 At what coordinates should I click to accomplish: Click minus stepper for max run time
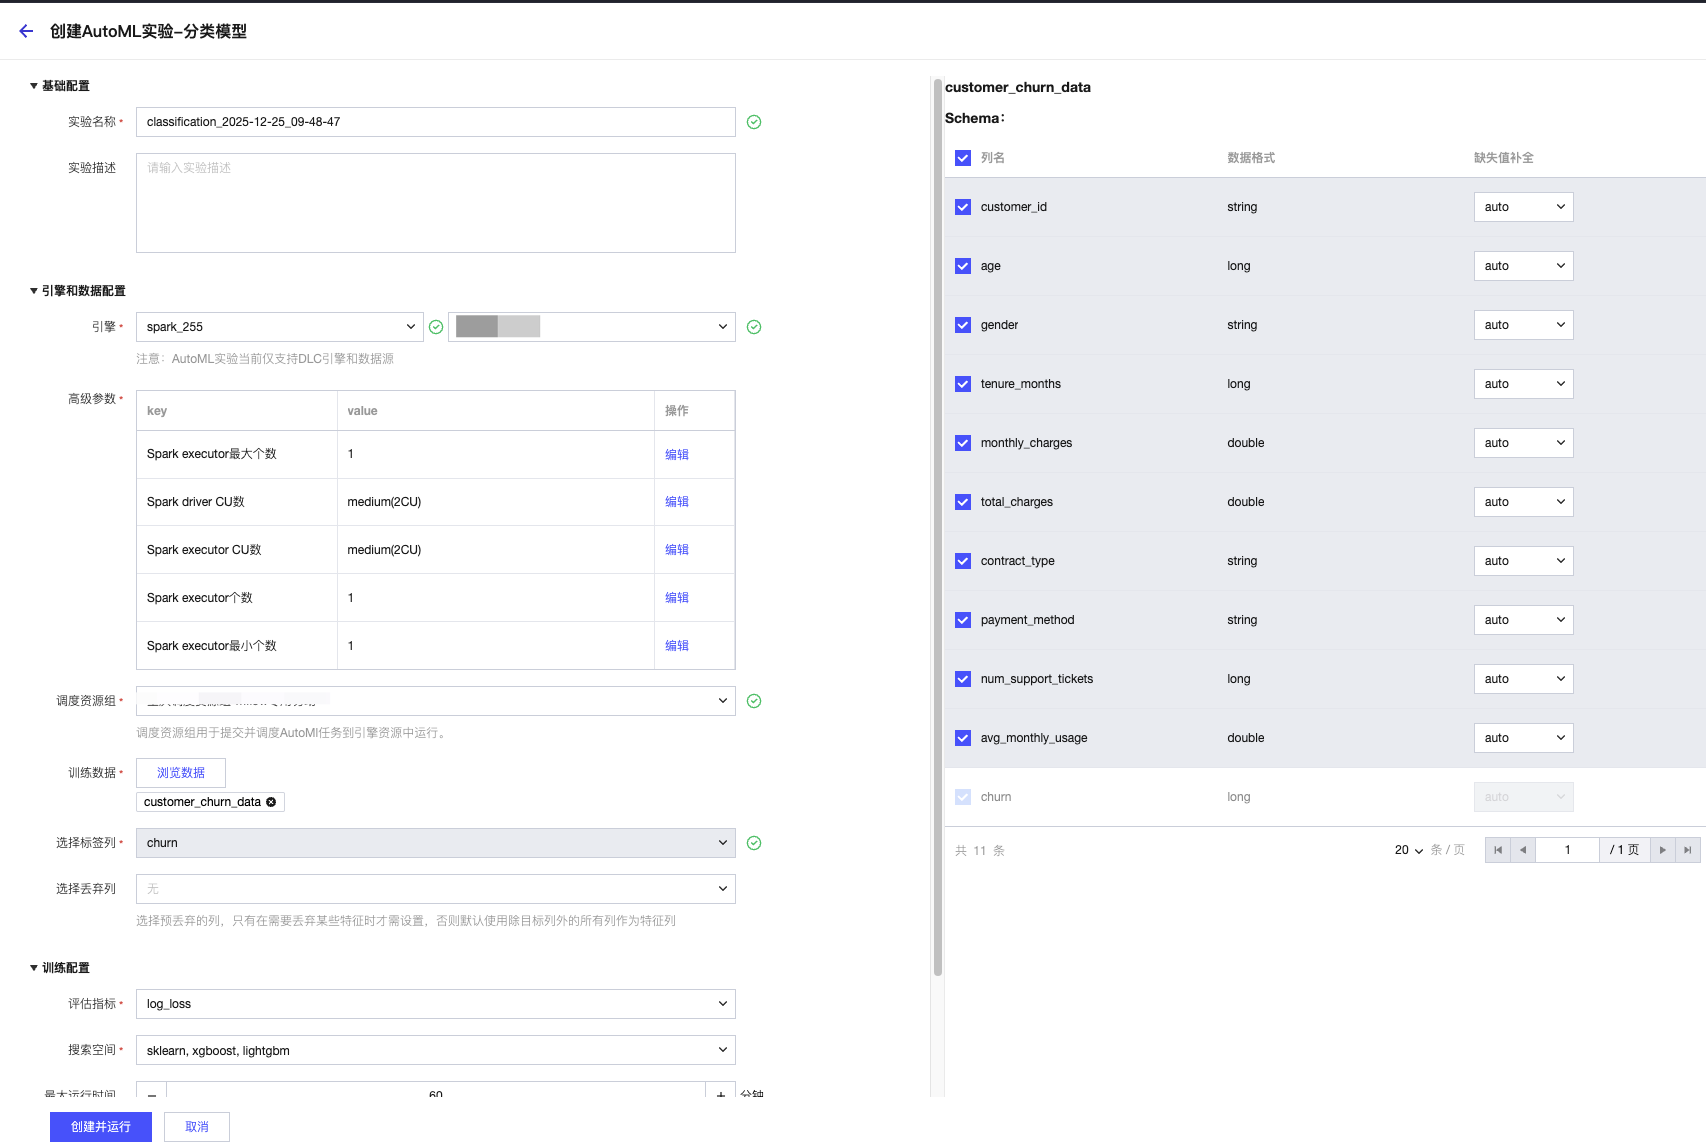(x=152, y=1093)
